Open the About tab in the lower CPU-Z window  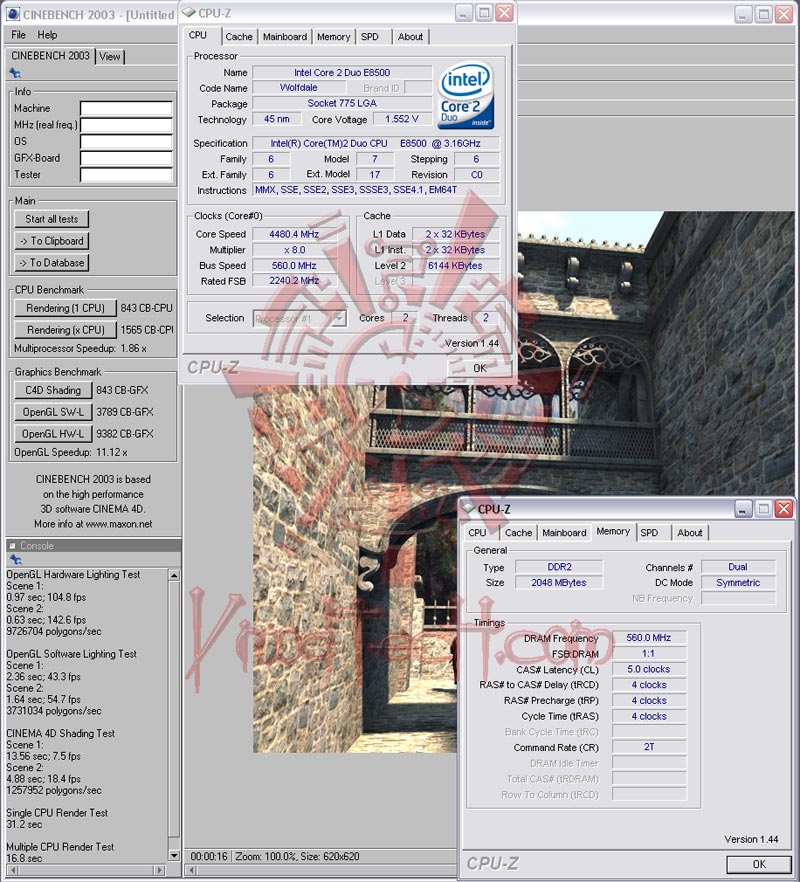690,532
